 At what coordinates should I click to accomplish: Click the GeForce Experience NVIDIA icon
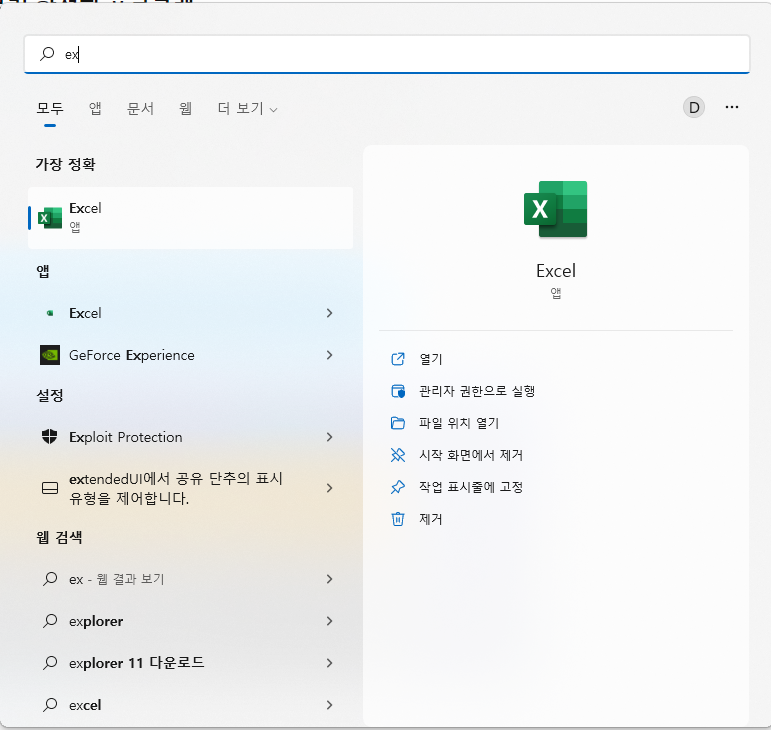(x=50, y=355)
